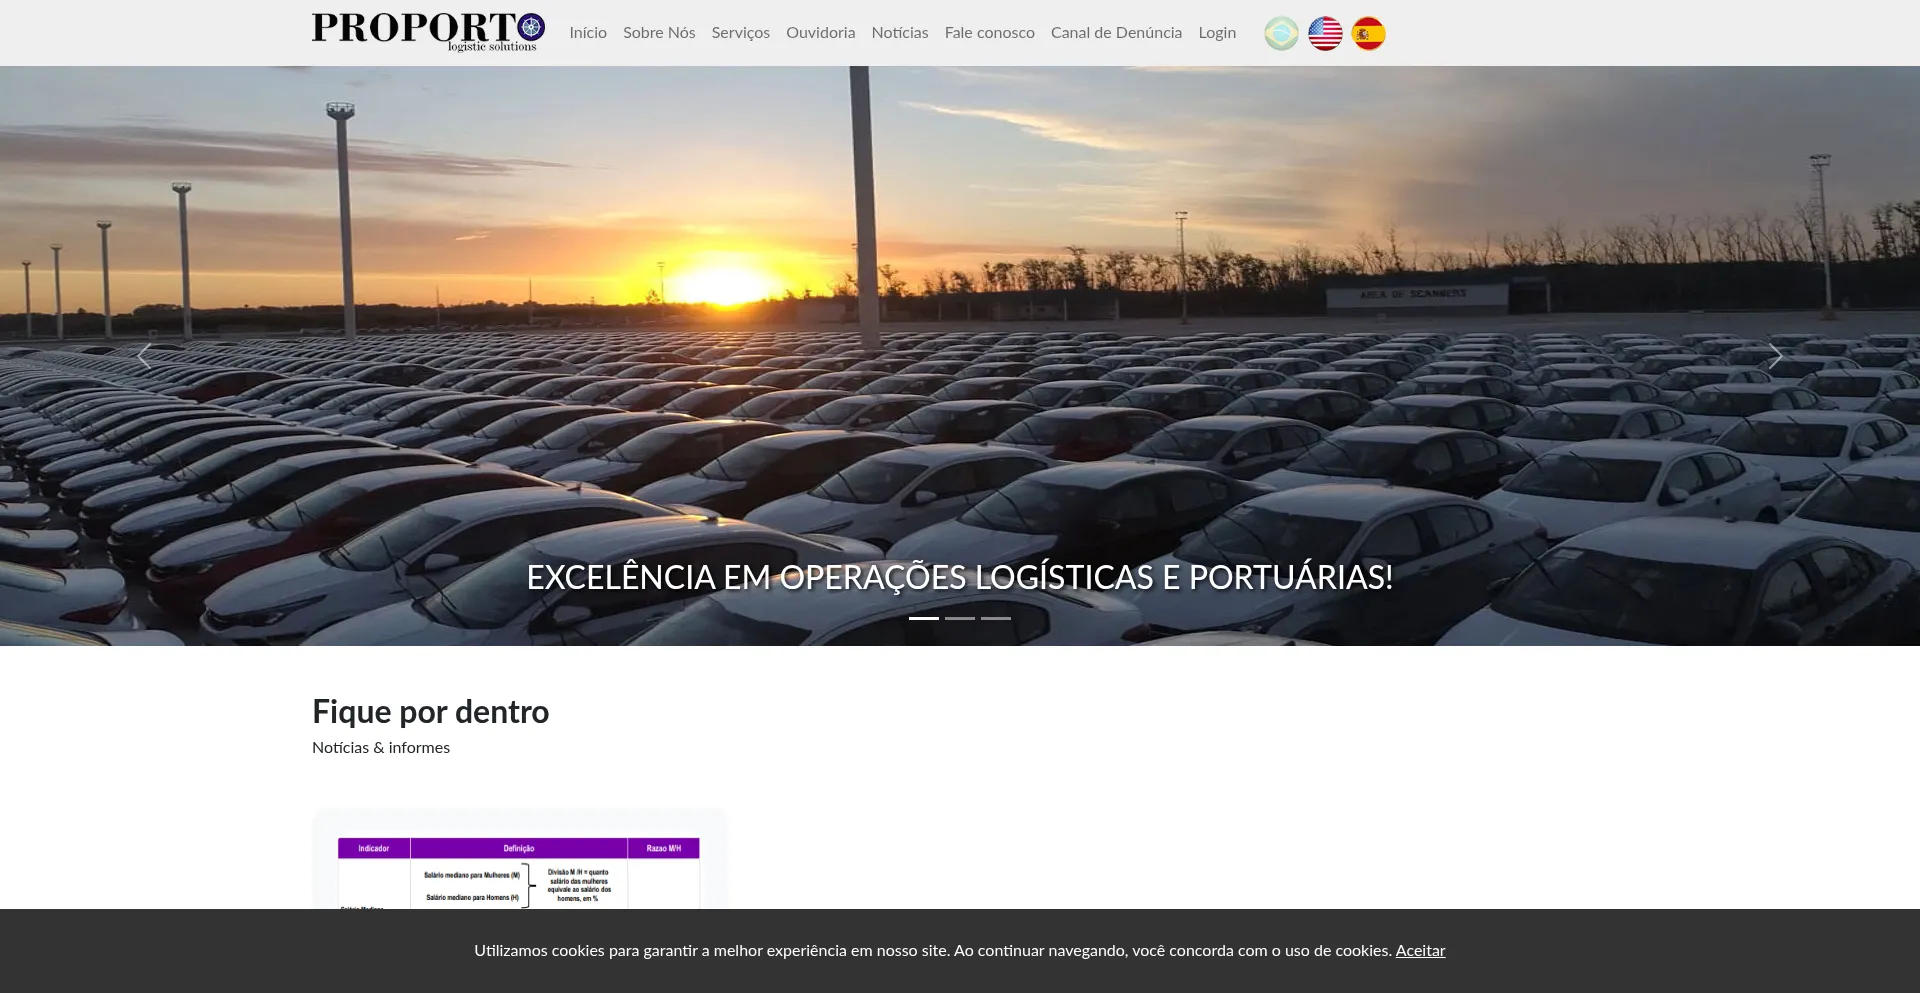Image resolution: width=1920 pixels, height=993 pixels.
Task: Accept cookies with Aceitar link
Action: point(1420,951)
